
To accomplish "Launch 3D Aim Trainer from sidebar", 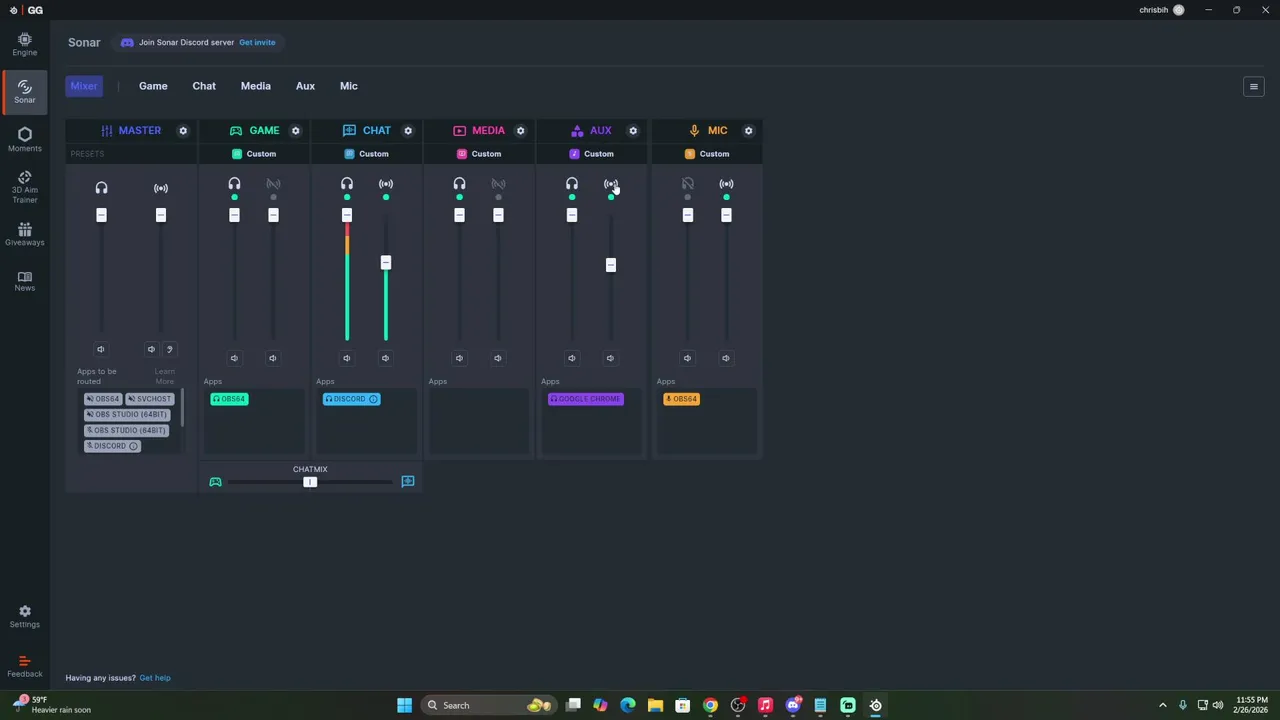I will 25,187.
